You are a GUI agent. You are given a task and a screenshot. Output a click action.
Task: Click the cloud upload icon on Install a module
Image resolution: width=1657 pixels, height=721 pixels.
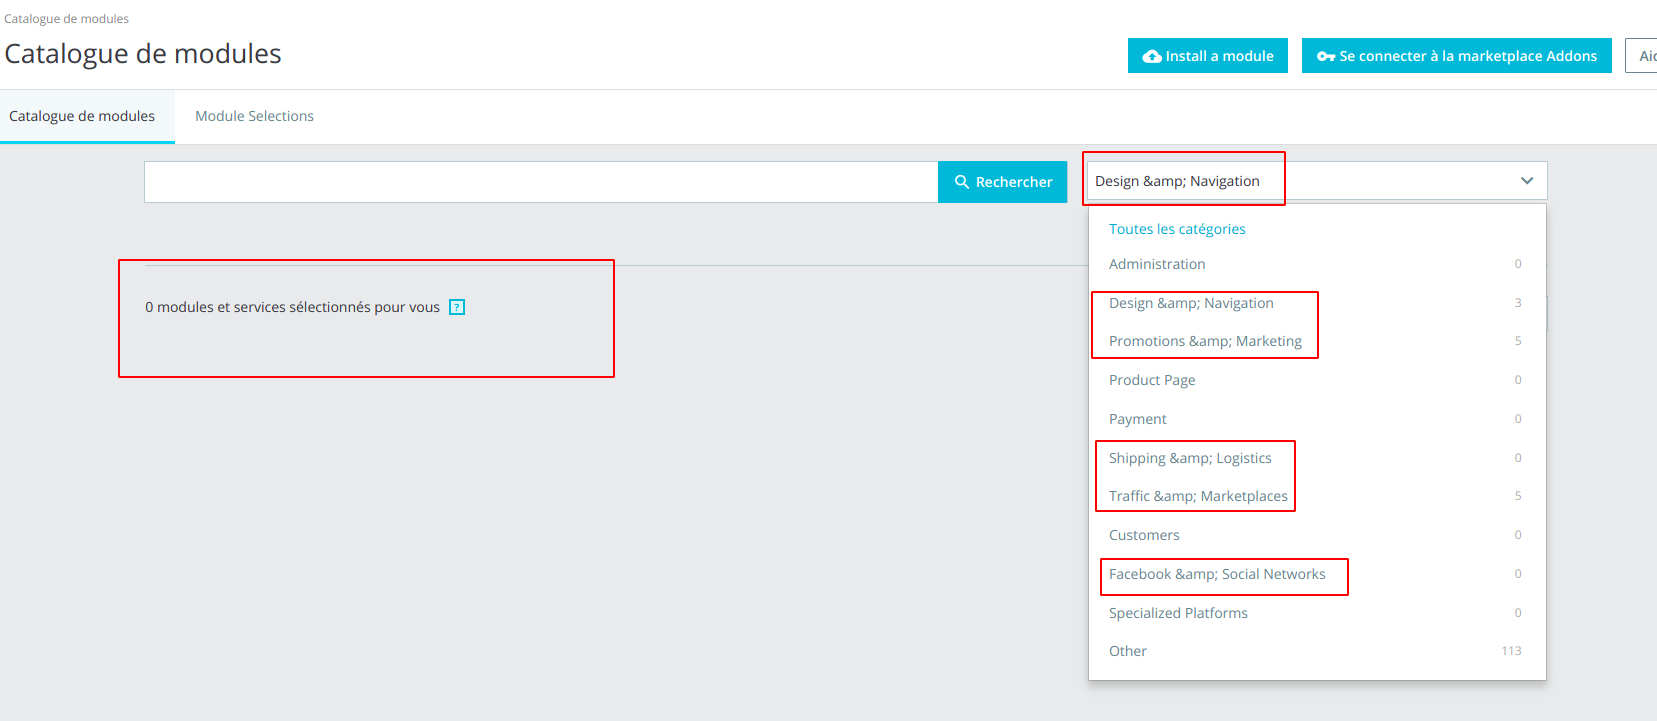pyautogui.click(x=1152, y=56)
